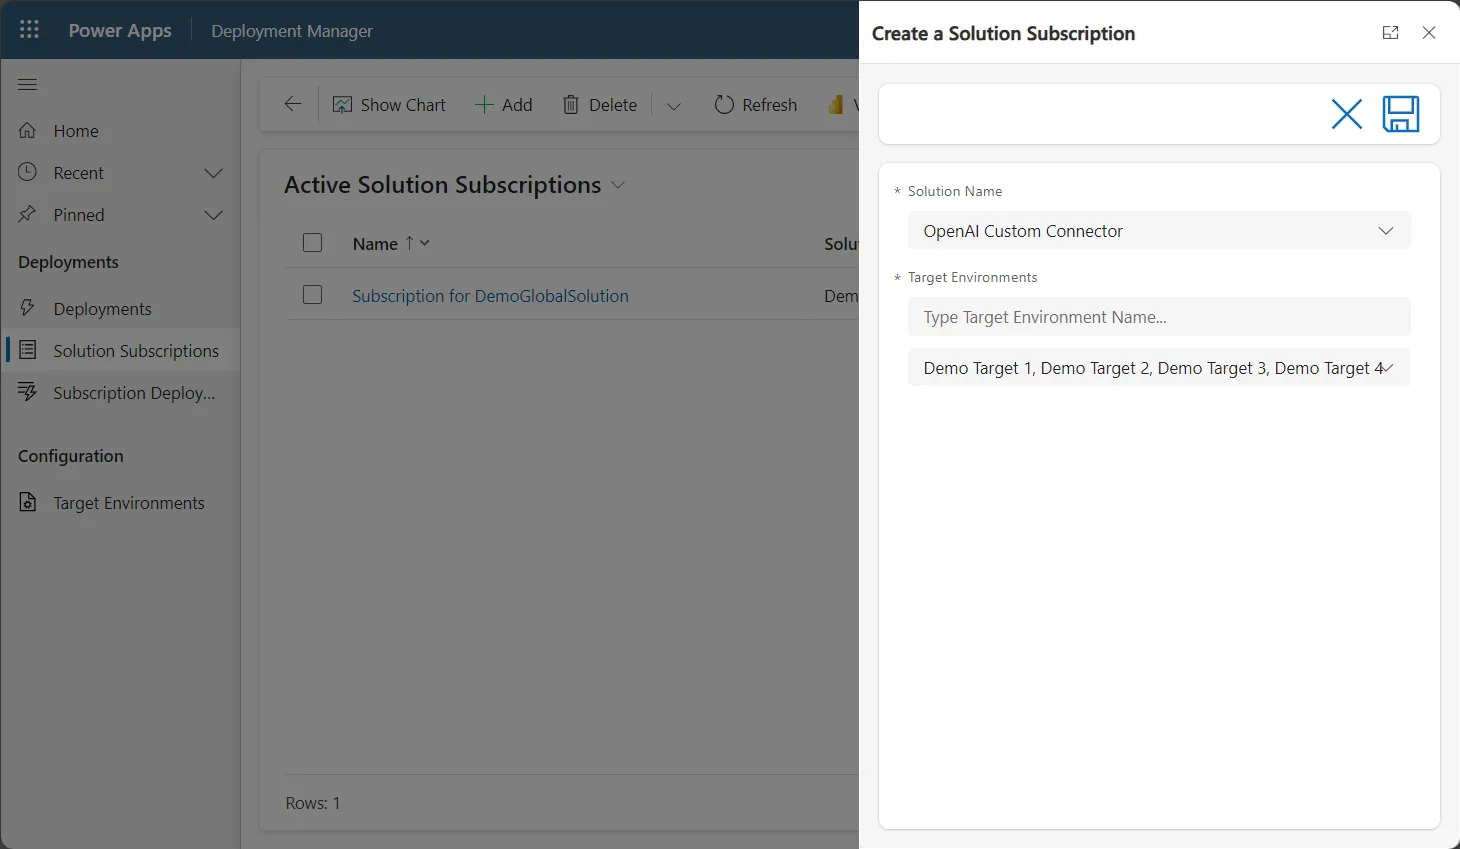Select Solution Subscriptions nav item
The image size is (1460, 849).
[x=136, y=351]
